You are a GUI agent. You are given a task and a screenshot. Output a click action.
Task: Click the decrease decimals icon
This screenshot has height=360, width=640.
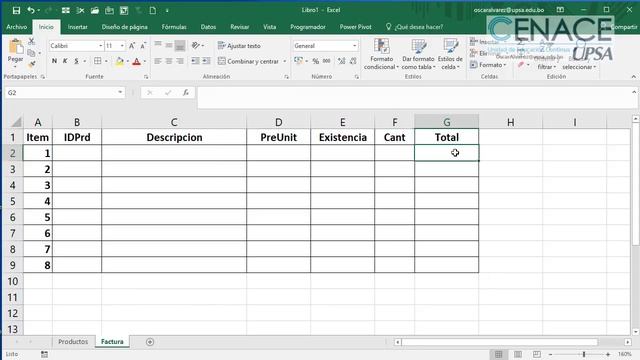pyautogui.click(x=353, y=61)
